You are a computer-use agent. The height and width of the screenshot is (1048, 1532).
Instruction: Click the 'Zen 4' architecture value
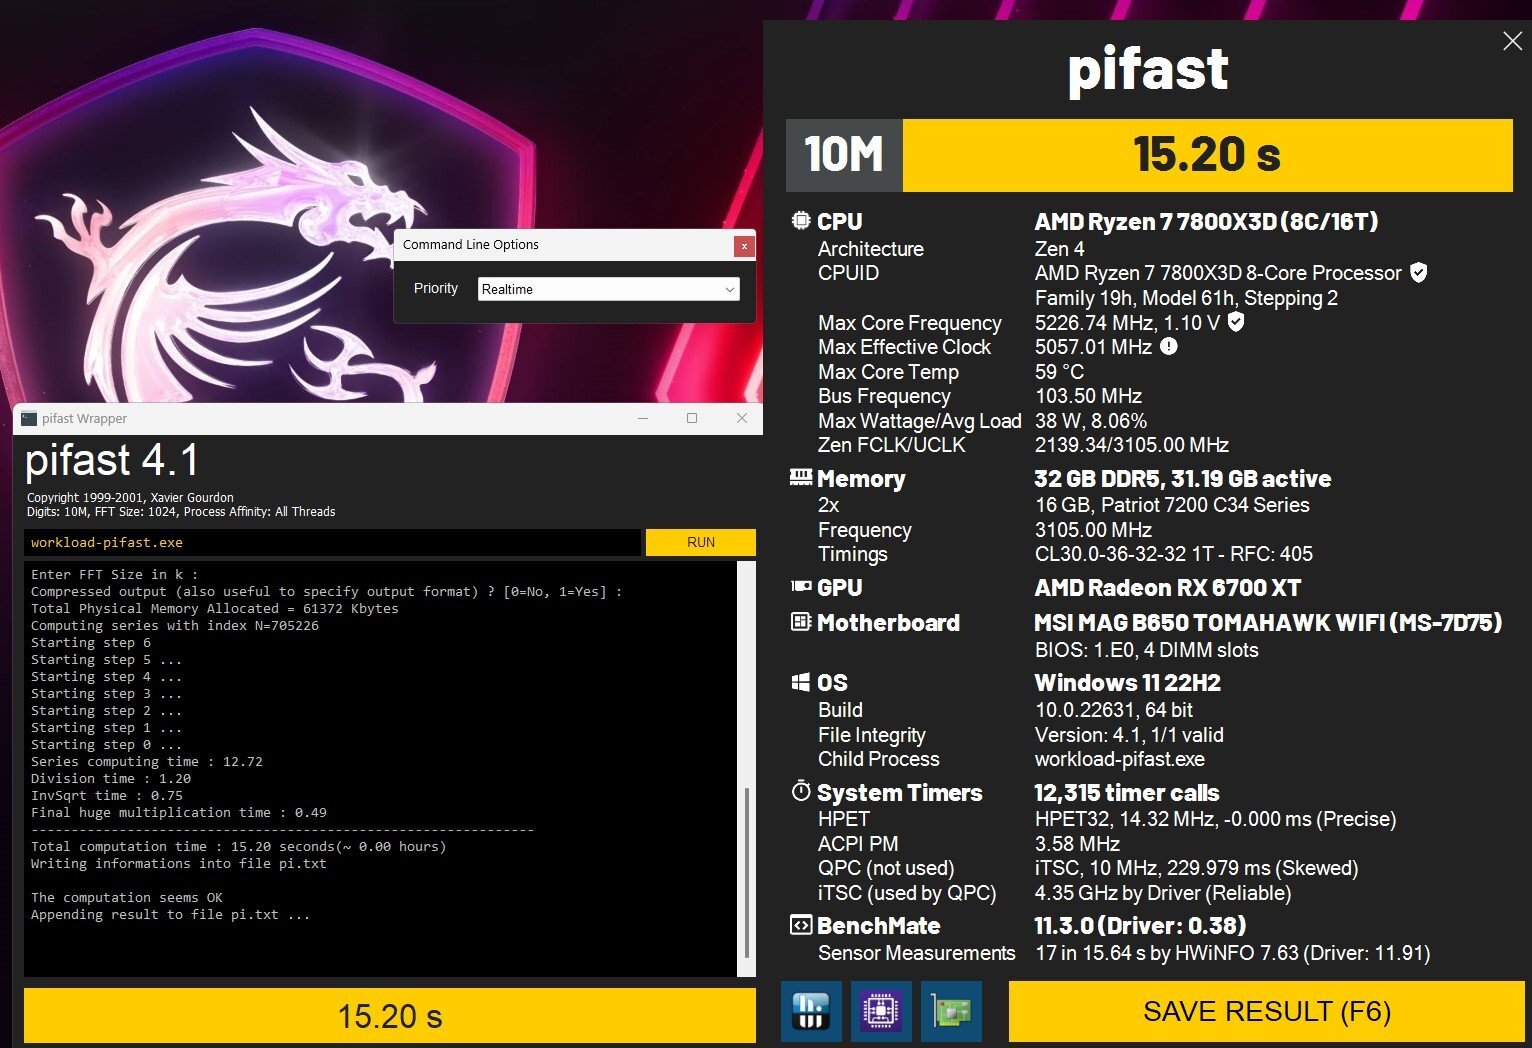point(1059,248)
